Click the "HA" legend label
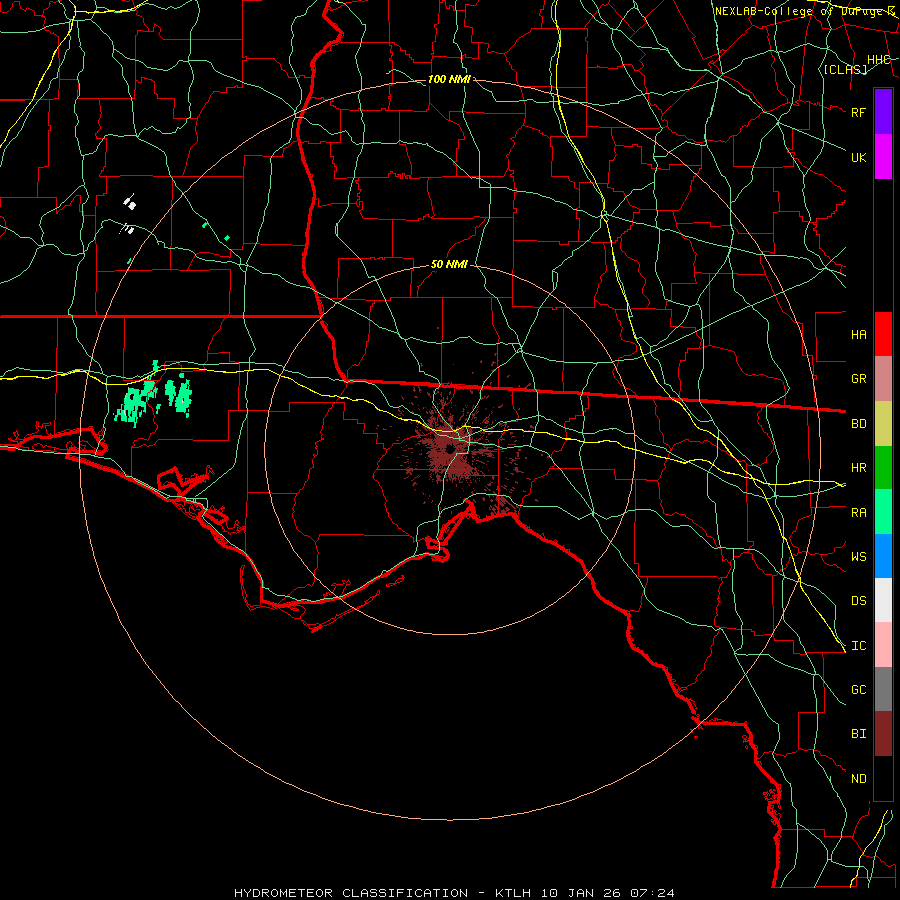 pyautogui.click(x=859, y=334)
